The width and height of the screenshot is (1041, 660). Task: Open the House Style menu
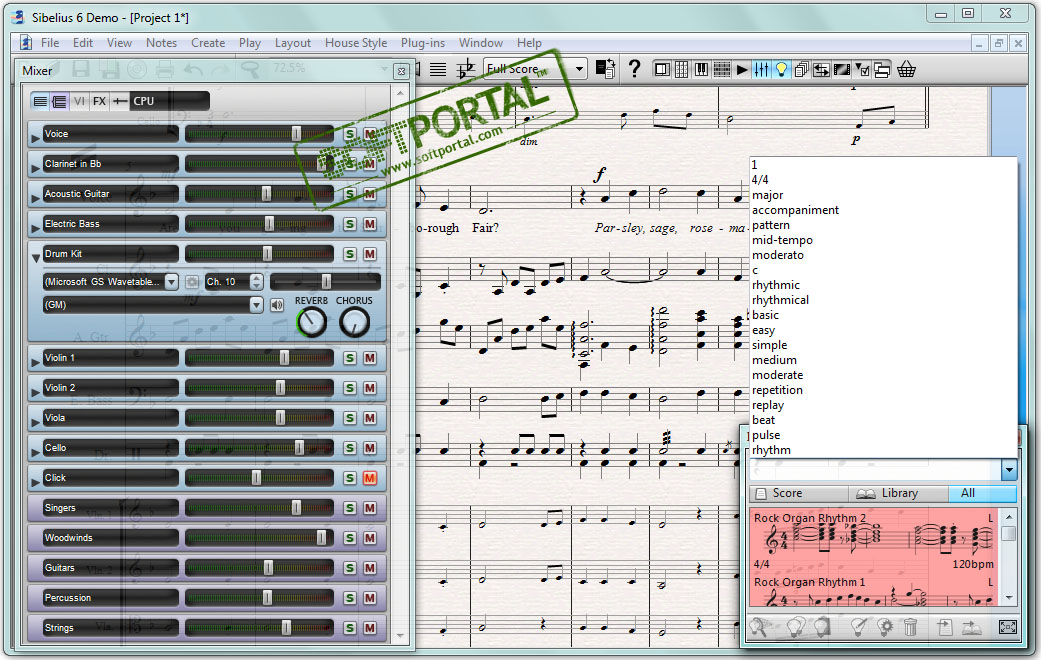[x=356, y=42]
